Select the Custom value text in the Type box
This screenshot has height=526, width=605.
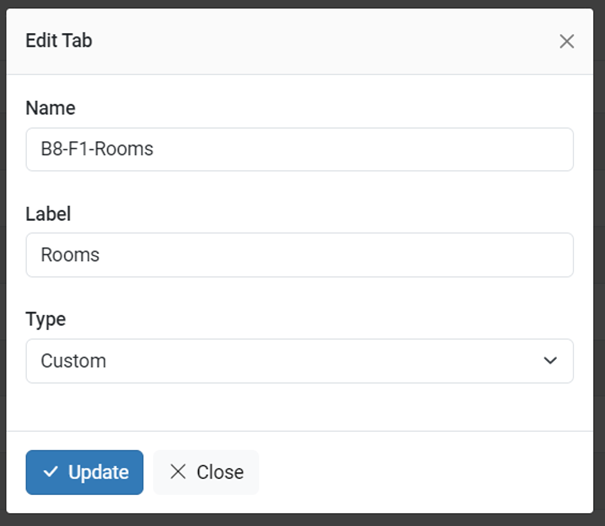point(73,361)
